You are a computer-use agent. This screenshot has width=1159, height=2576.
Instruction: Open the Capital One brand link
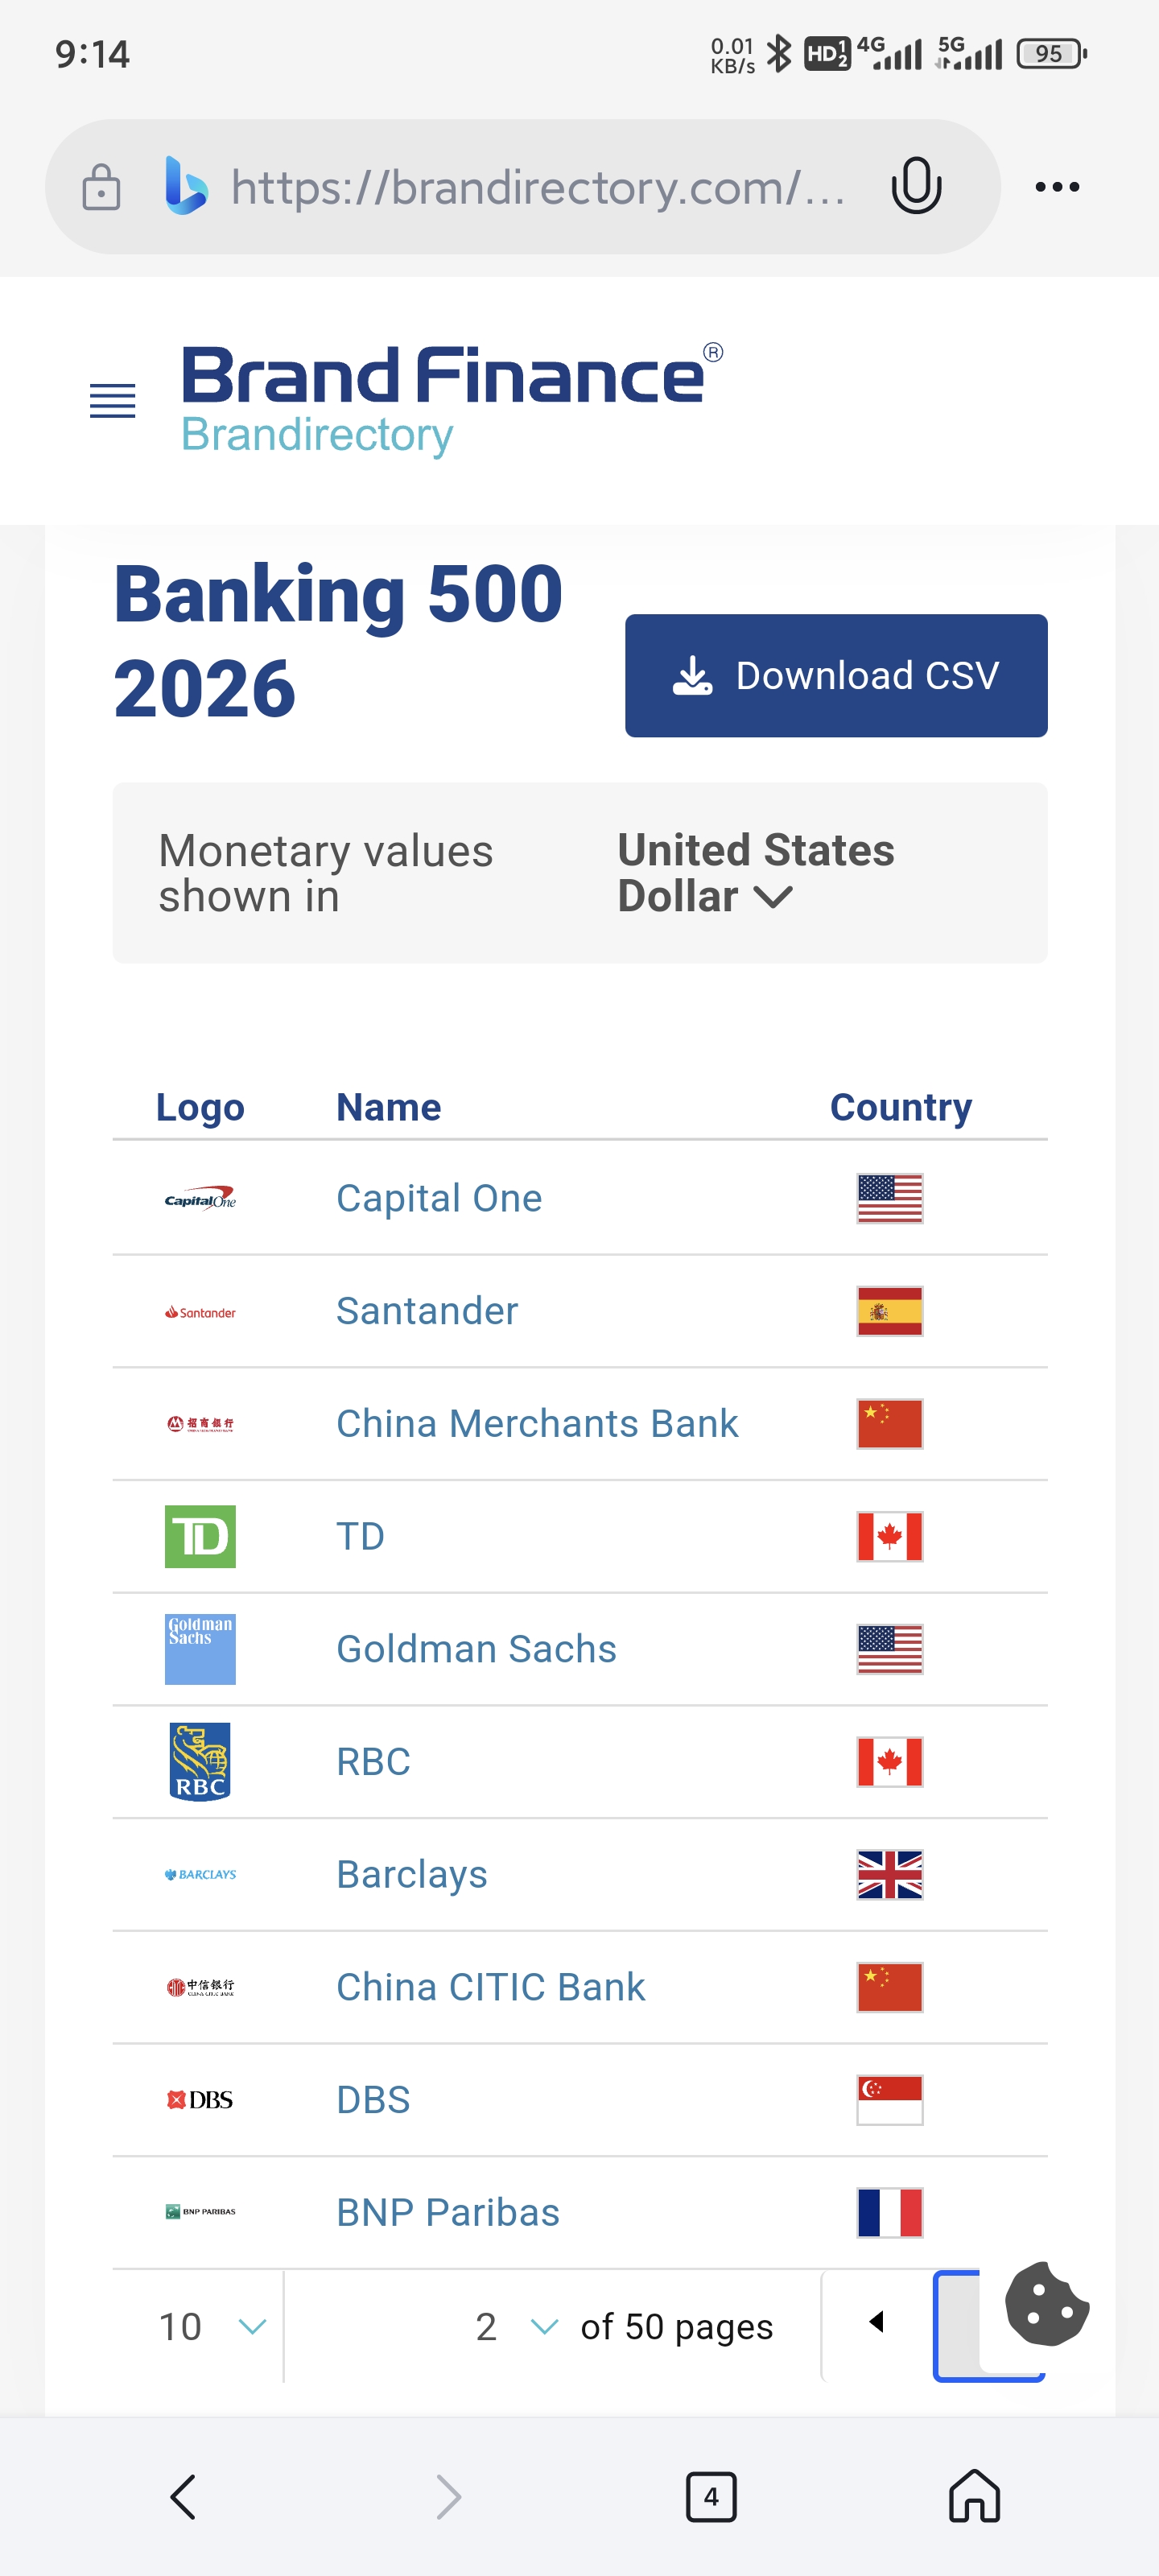point(439,1198)
